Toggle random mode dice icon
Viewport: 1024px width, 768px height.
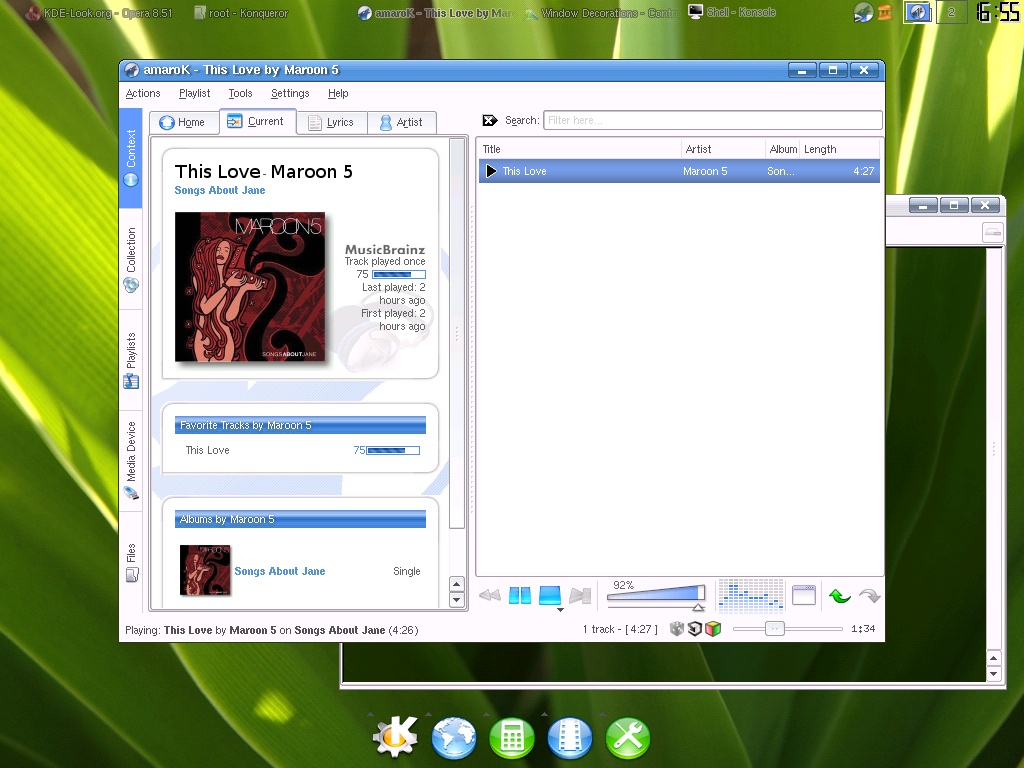pyautogui.click(x=677, y=629)
